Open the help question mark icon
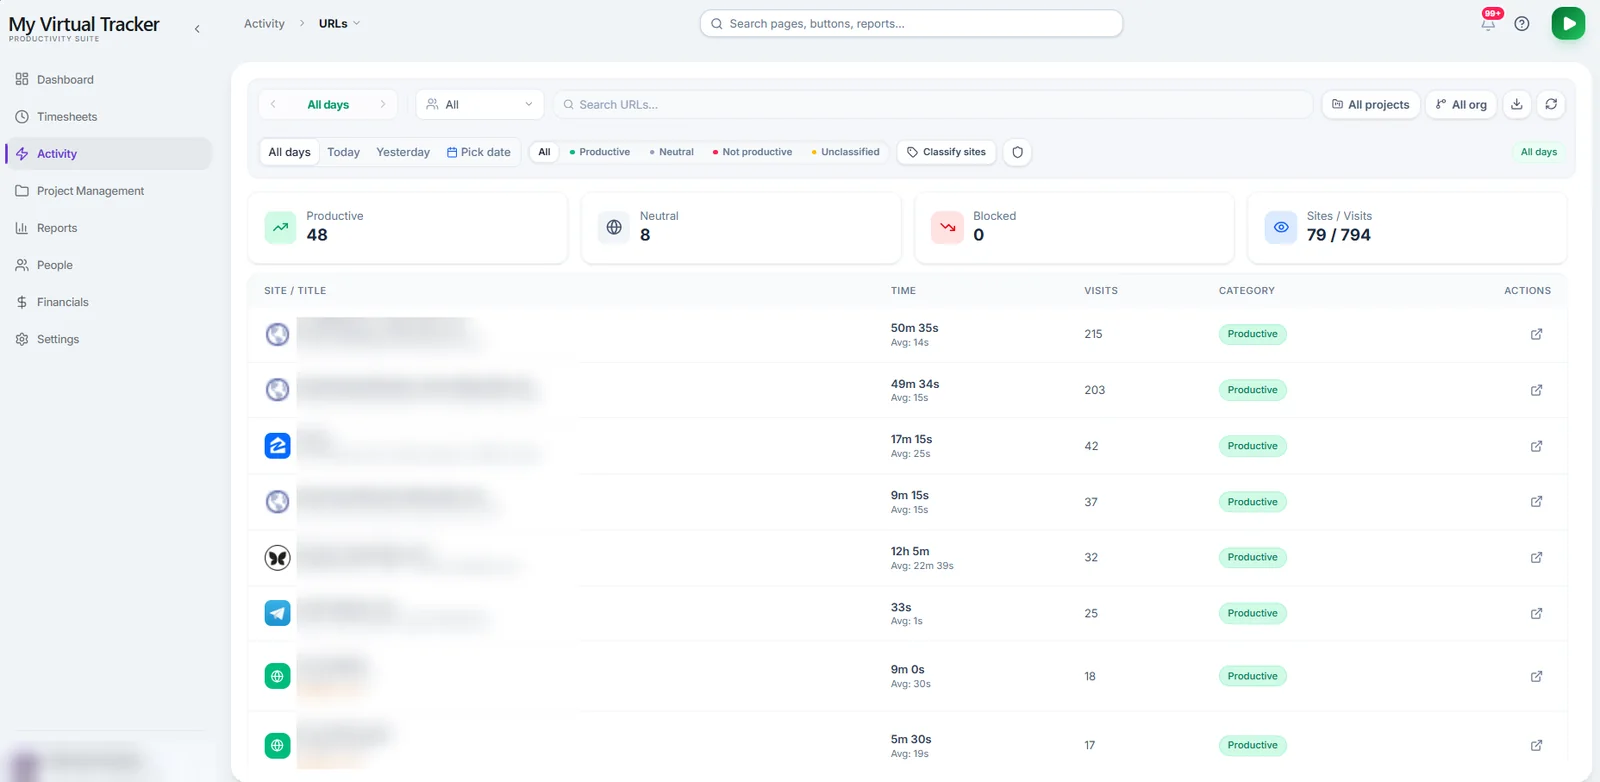 pos(1522,24)
